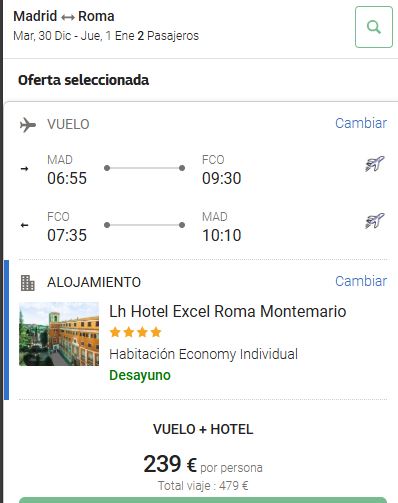Screen dimensions: 398x503
Task: Click the hotel photo thumbnail
Action: tap(59, 334)
